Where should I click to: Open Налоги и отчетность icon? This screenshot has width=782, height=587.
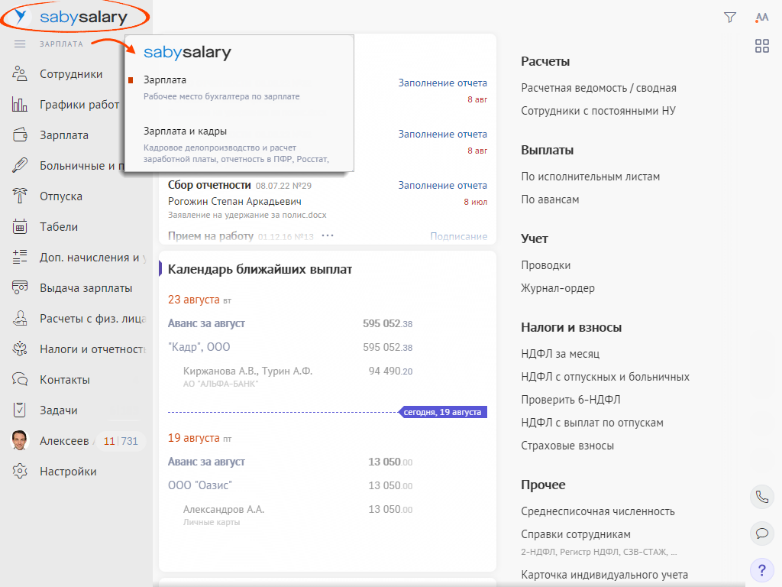point(20,349)
